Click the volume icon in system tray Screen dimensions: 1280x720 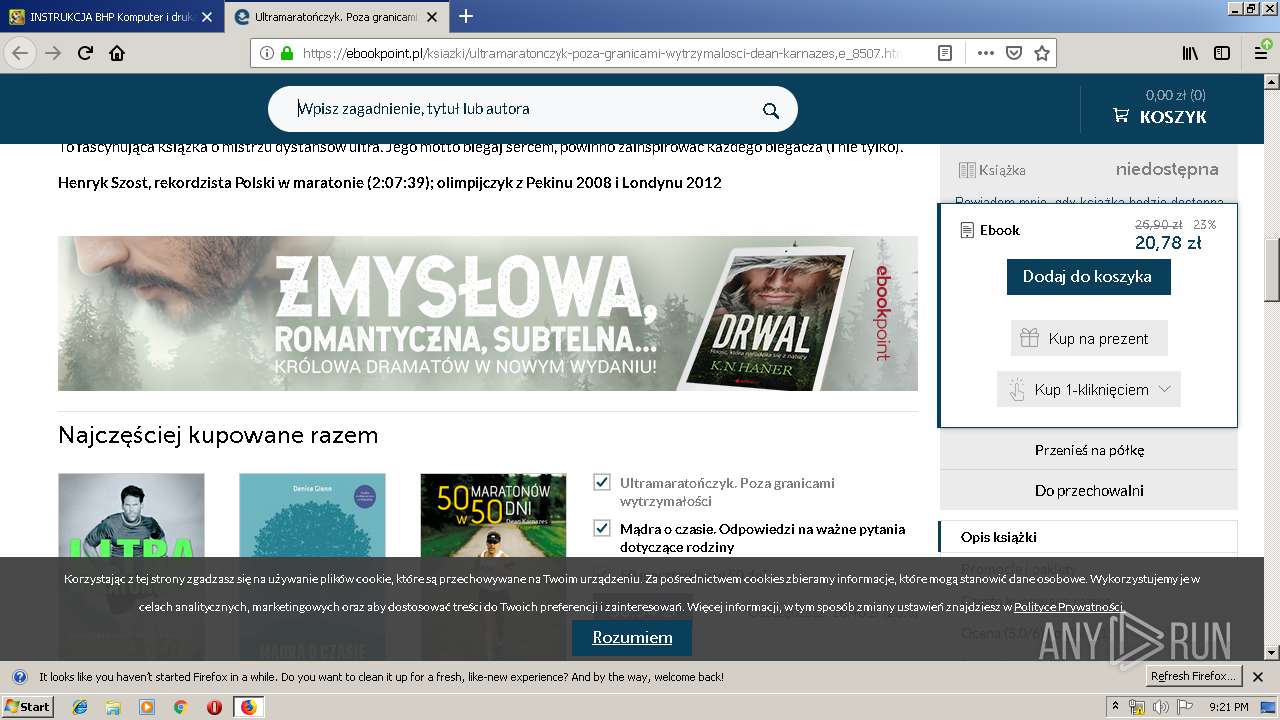point(1160,707)
